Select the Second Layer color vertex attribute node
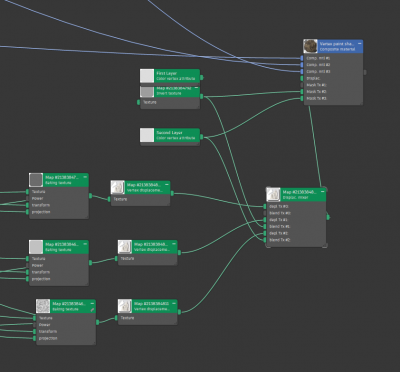 pos(170,135)
